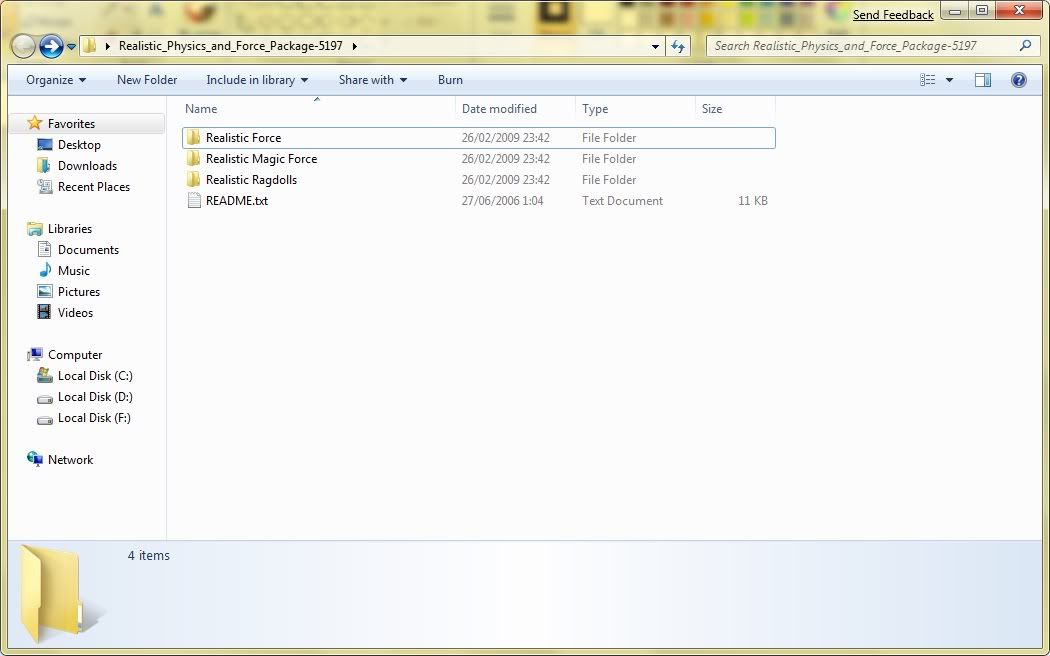Open recent pages dropdown arrow
This screenshot has width=1050, height=656.
71,47
